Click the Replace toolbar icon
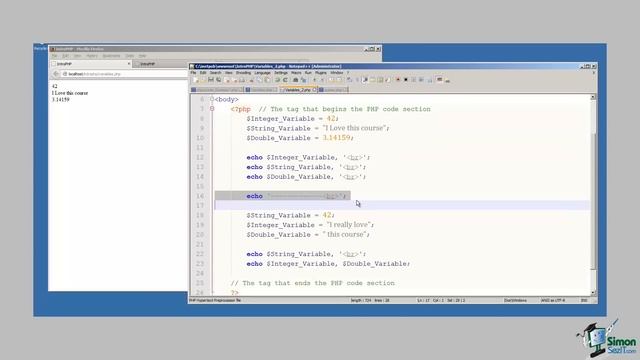This screenshot has height=360, width=640. click(304, 80)
